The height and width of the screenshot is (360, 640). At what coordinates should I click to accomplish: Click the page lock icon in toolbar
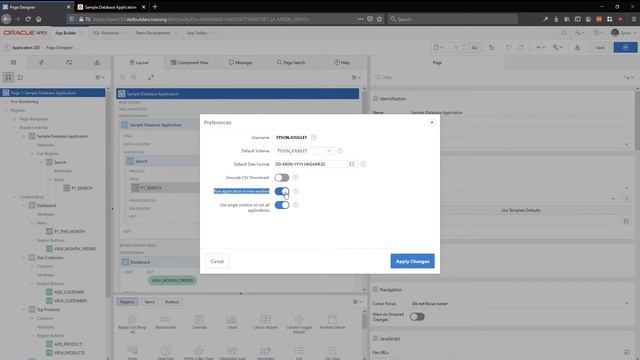(x=491, y=47)
